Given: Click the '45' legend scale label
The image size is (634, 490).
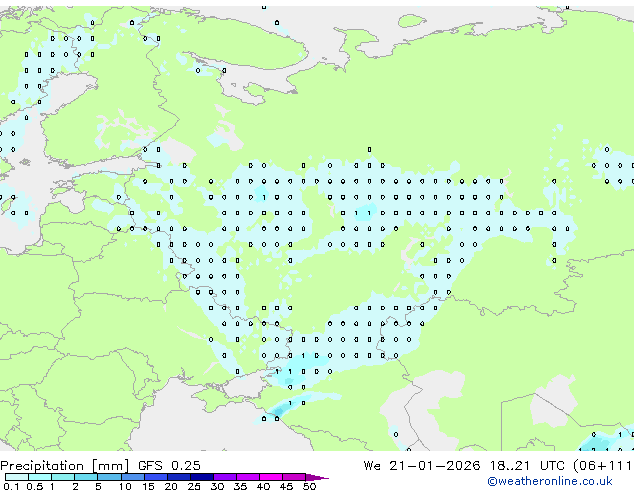Looking at the screenshot, I should [286, 486].
